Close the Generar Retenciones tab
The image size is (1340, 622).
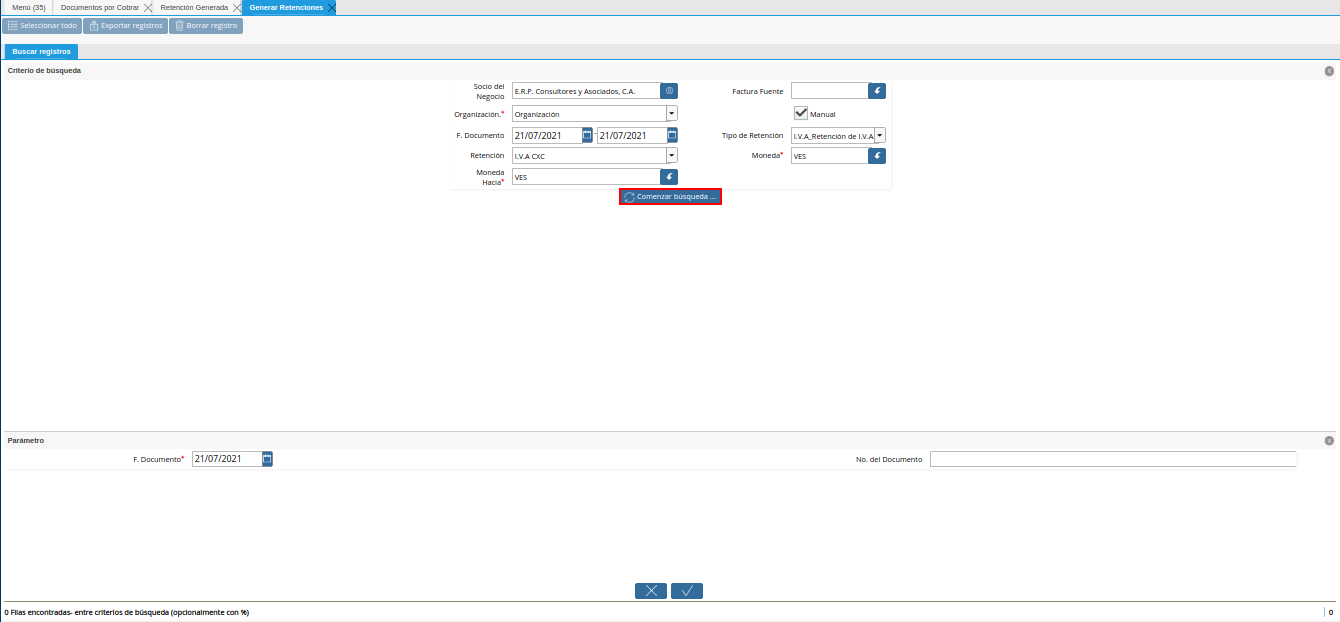tap(331, 7)
